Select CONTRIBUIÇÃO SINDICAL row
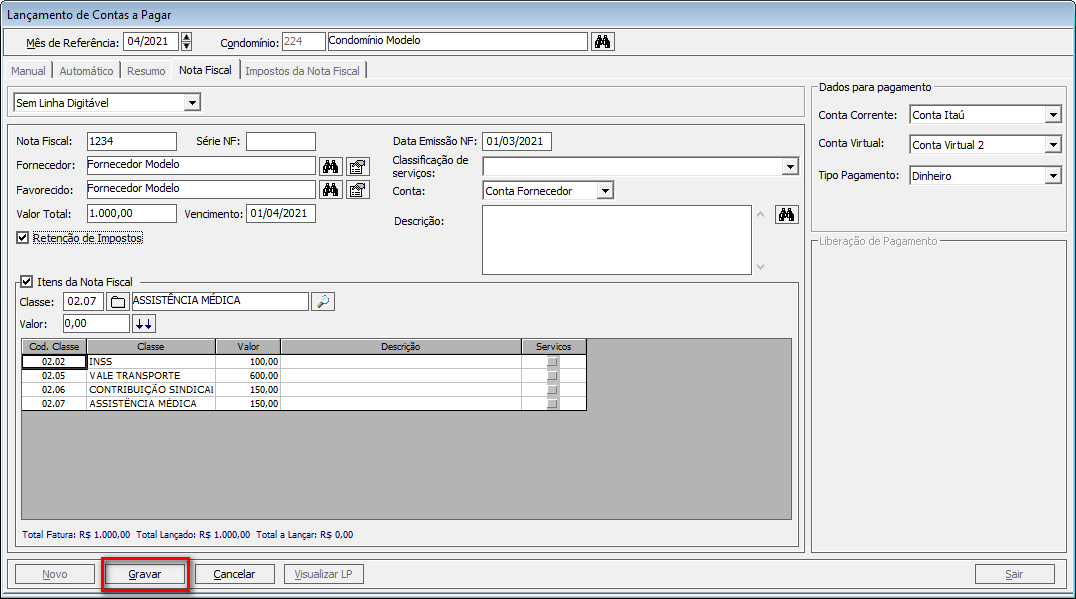The width and height of the screenshot is (1076, 599). [304, 390]
